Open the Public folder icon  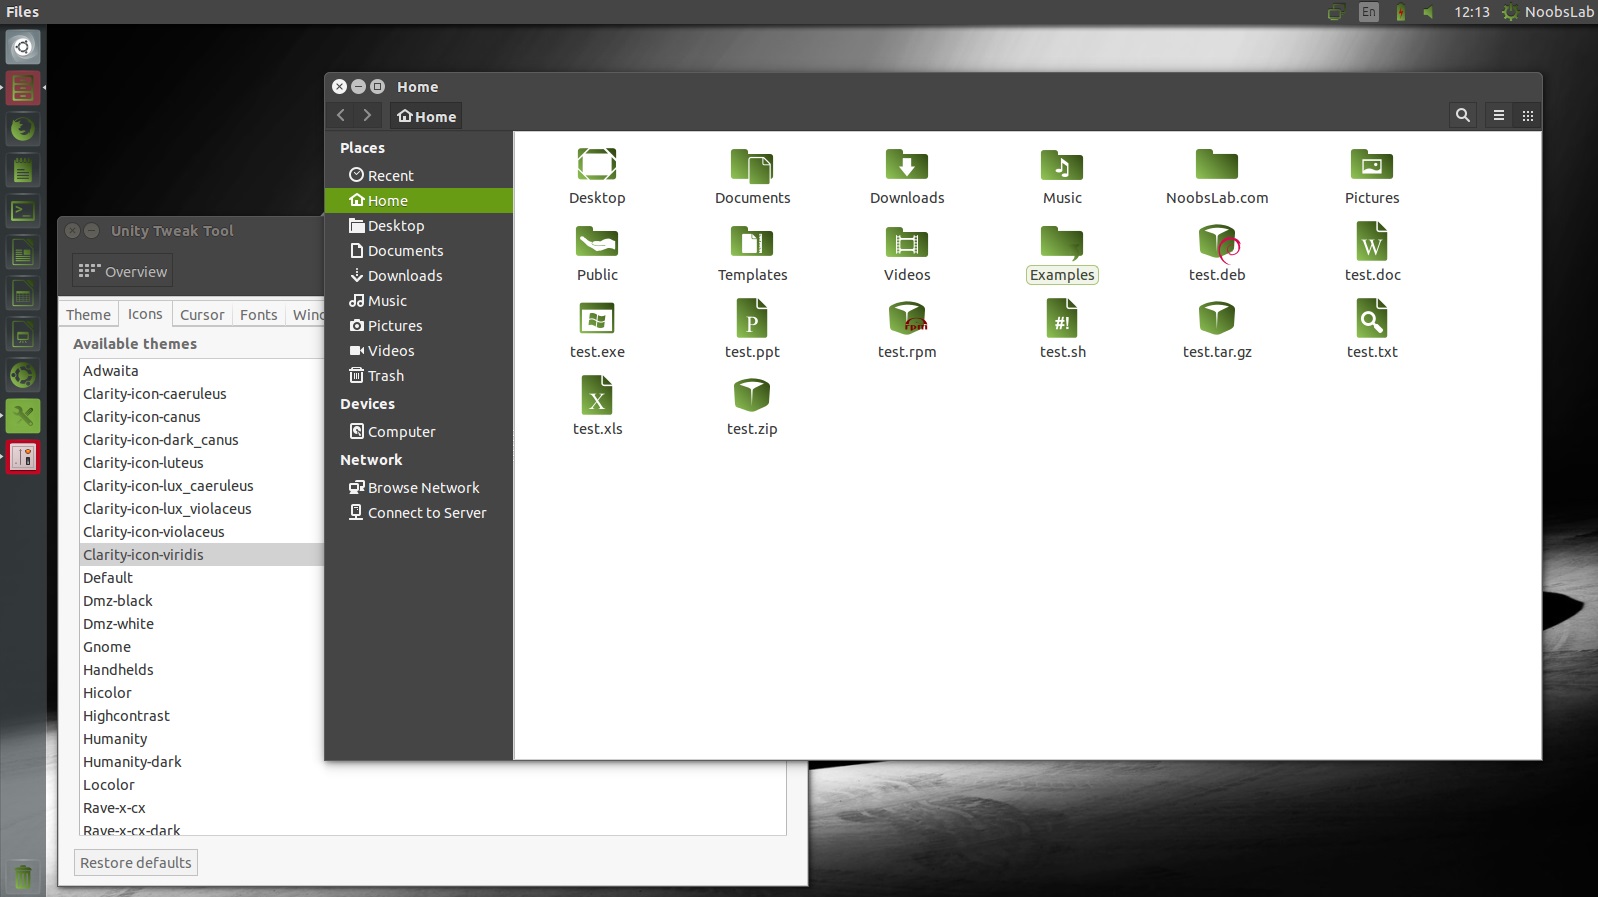pos(597,241)
